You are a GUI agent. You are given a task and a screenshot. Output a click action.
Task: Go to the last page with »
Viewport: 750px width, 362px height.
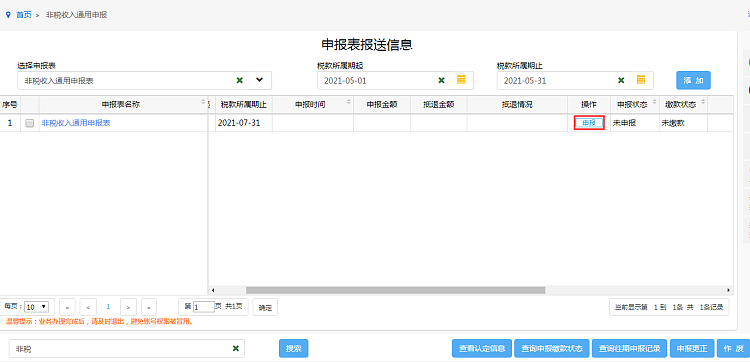click(149, 307)
